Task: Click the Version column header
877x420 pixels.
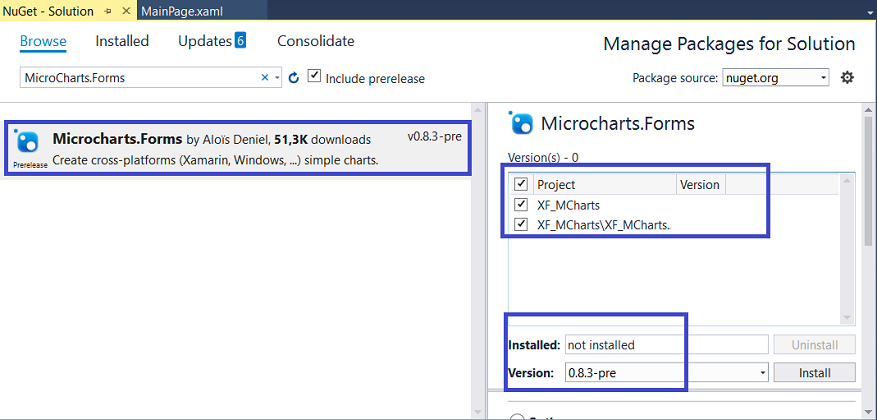Action: tap(699, 184)
